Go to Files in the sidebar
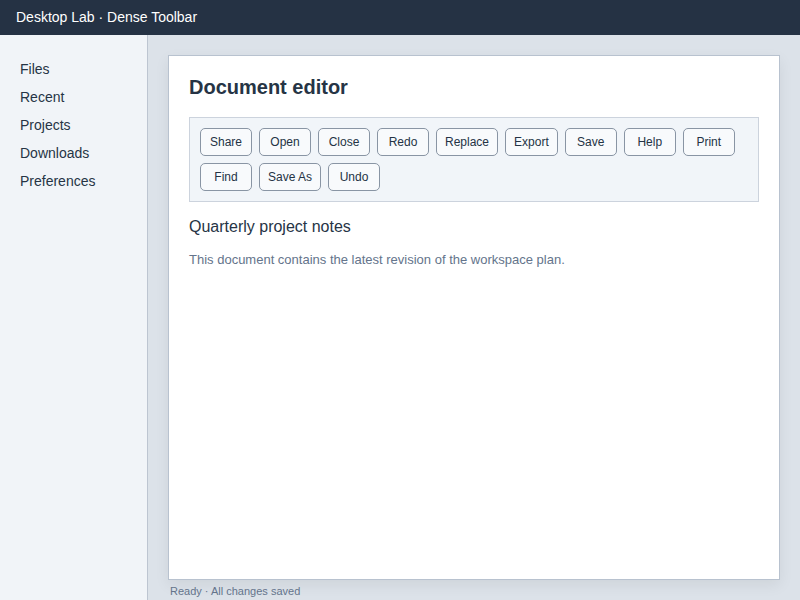This screenshot has width=800, height=600. (x=35, y=69)
